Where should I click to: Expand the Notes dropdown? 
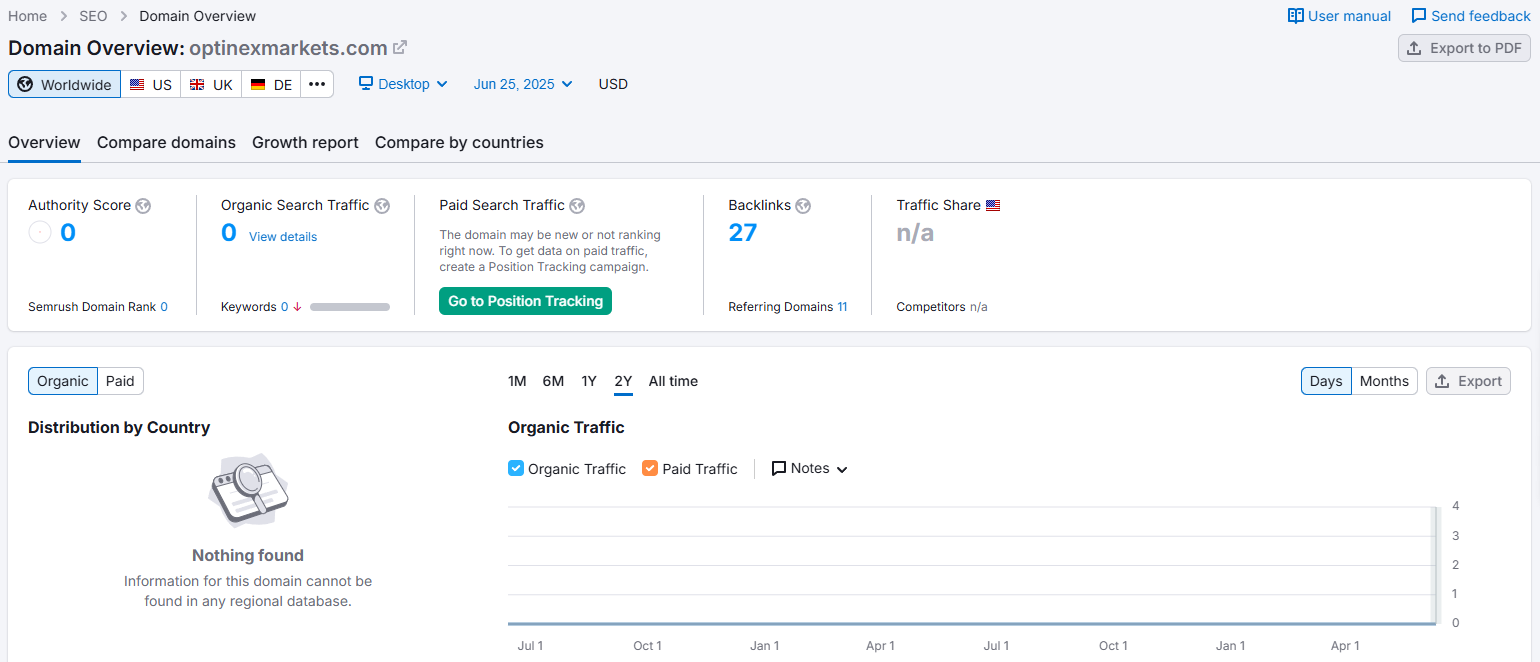pos(810,468)
